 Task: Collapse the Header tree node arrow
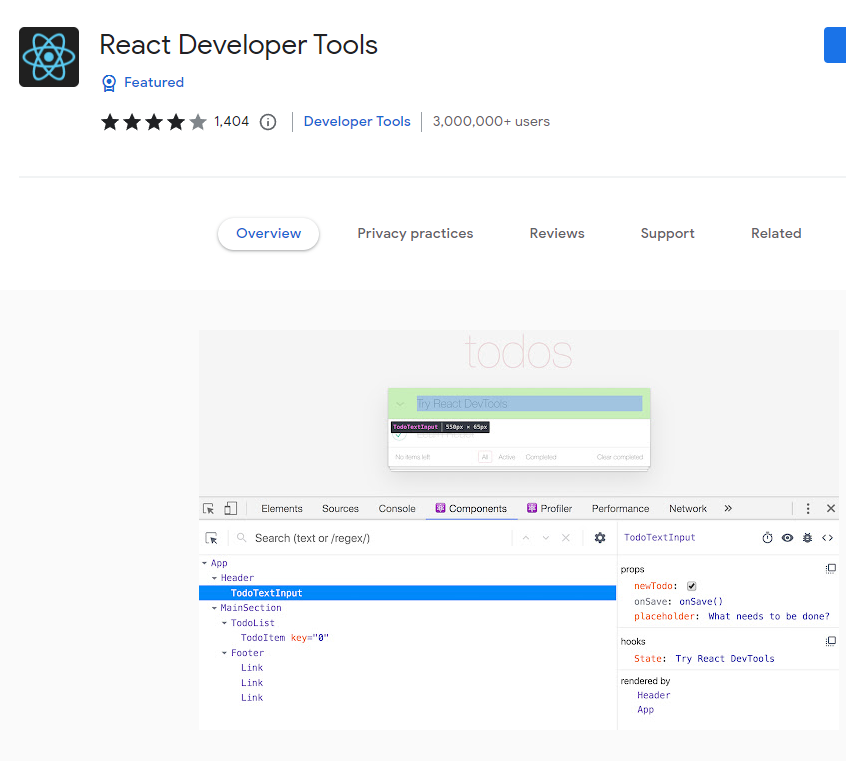(x=214, y=578)
